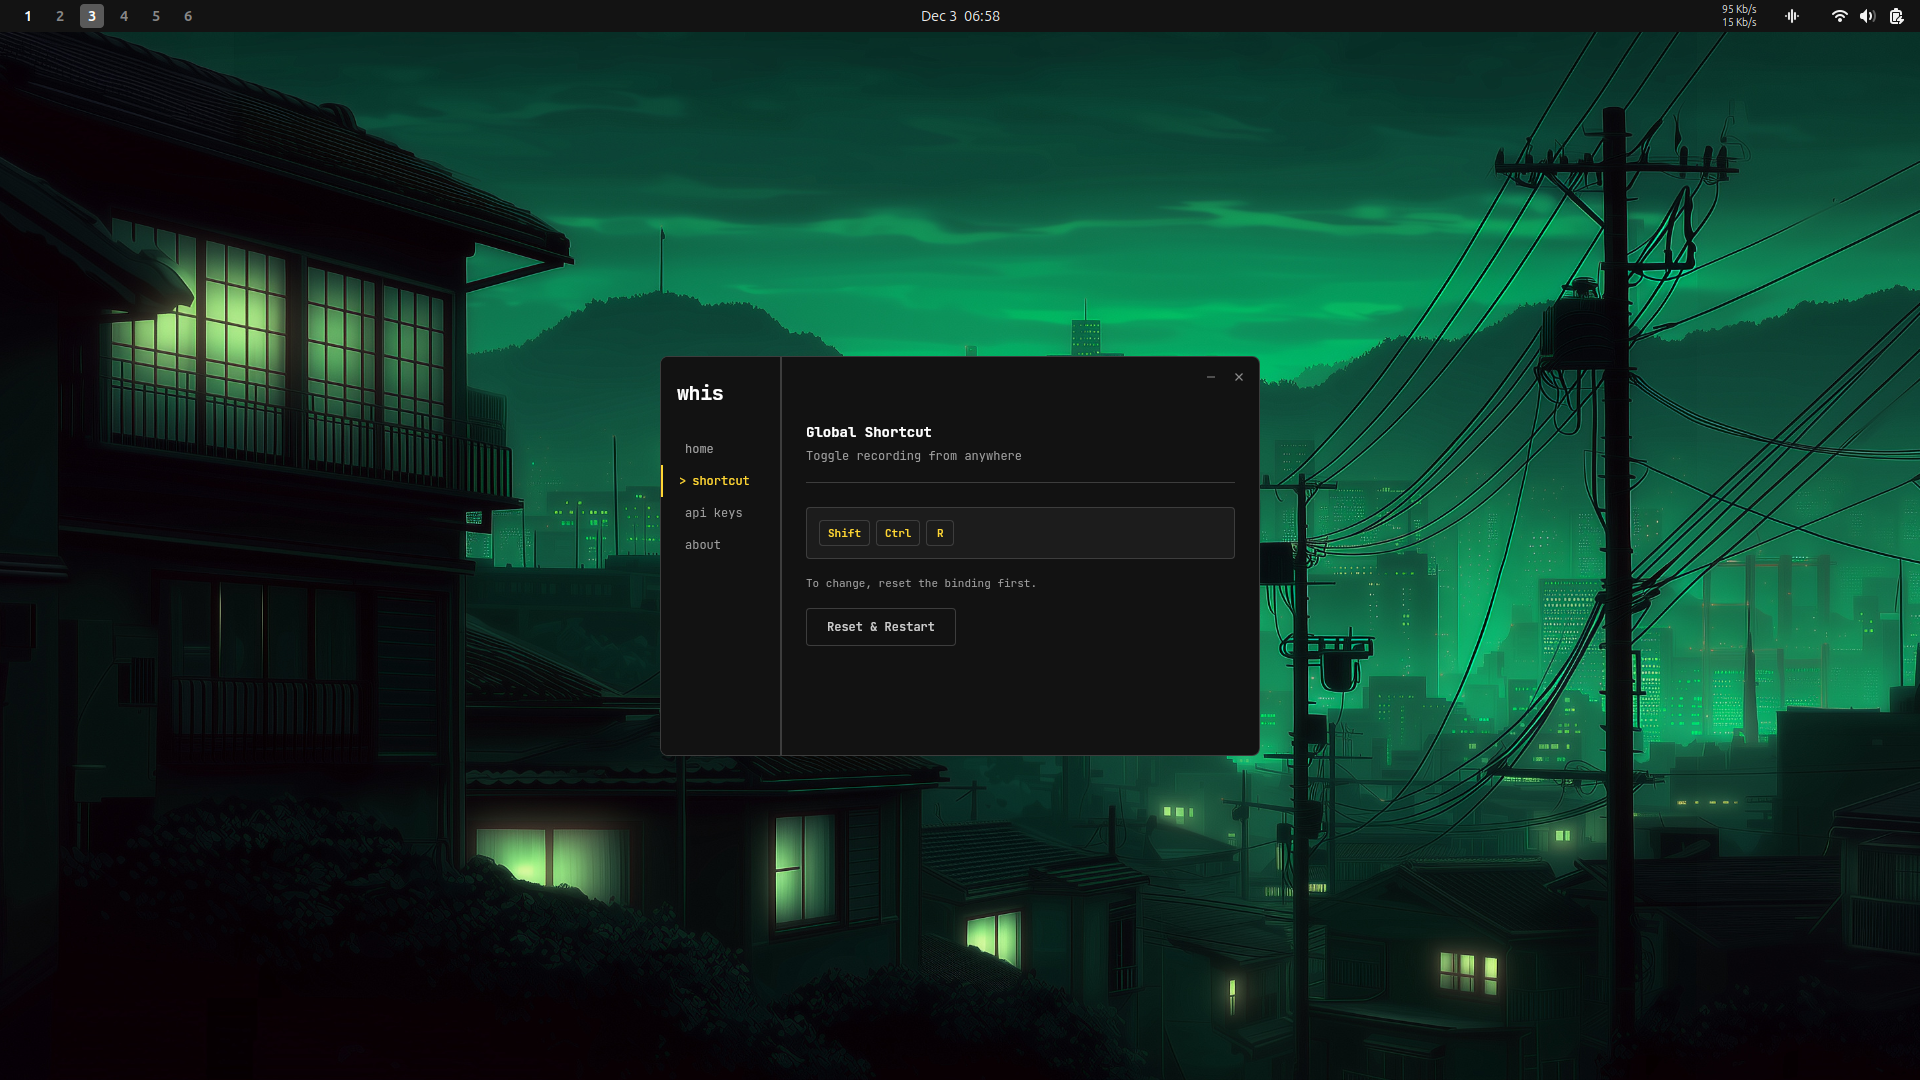Screen dimensions: 1920x1080
Task: Click the volume speaker icon in the tray
Action: (1867, 16)
